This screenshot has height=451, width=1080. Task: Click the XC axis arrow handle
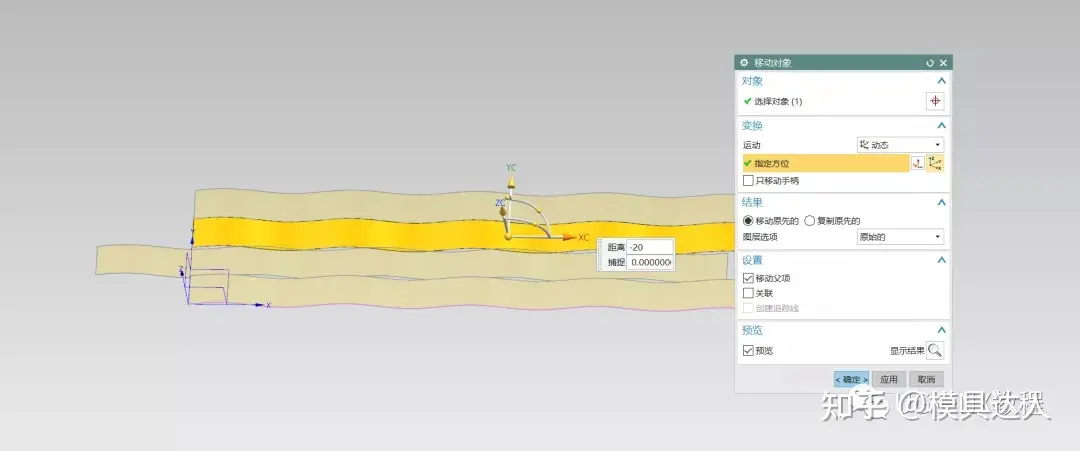click(x=568, y=237)
